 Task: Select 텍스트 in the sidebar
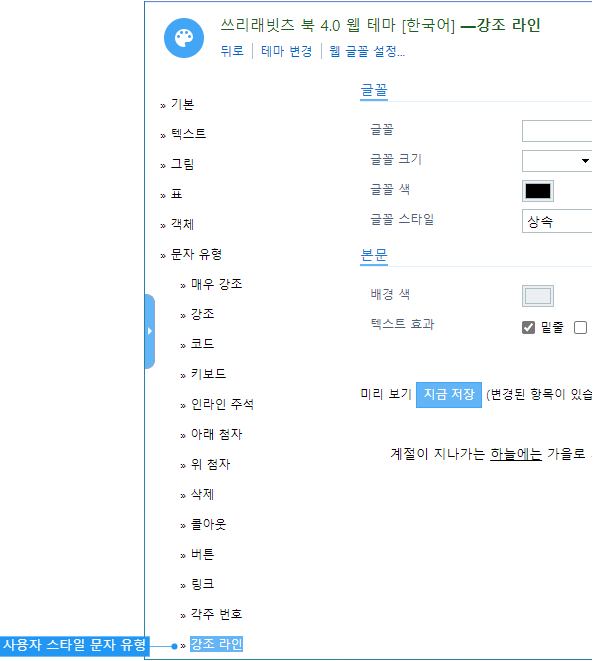pos(188,134)
